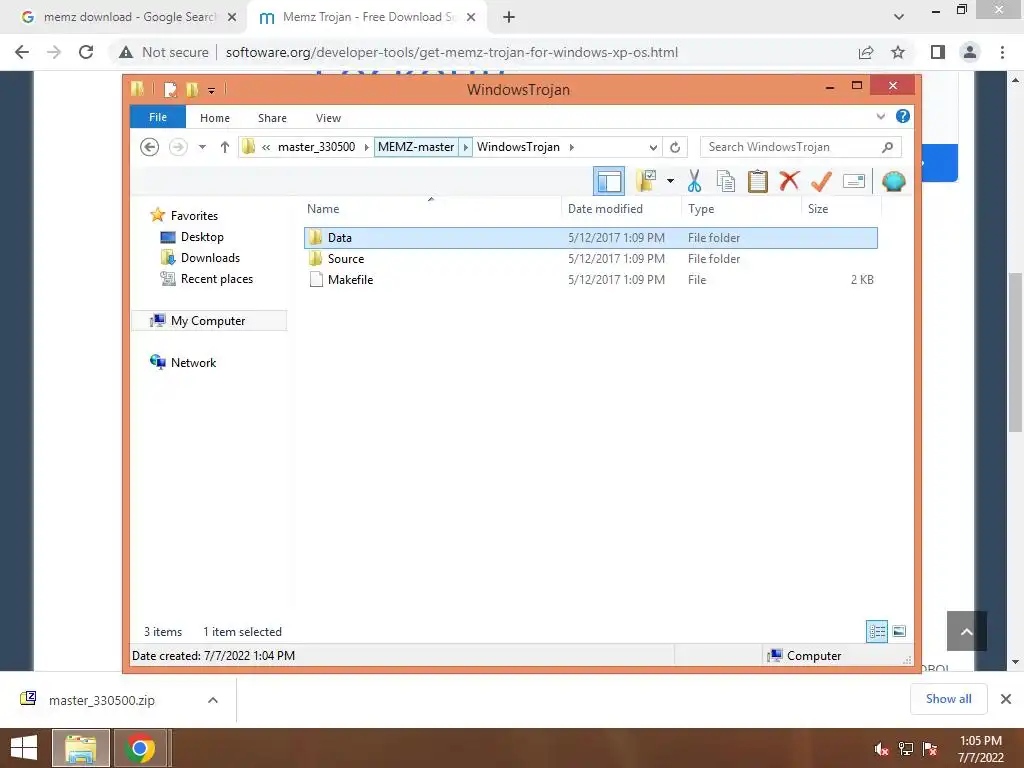Open Chrome side panel icon
The image size is (1024, 768).
pos(938,52)
